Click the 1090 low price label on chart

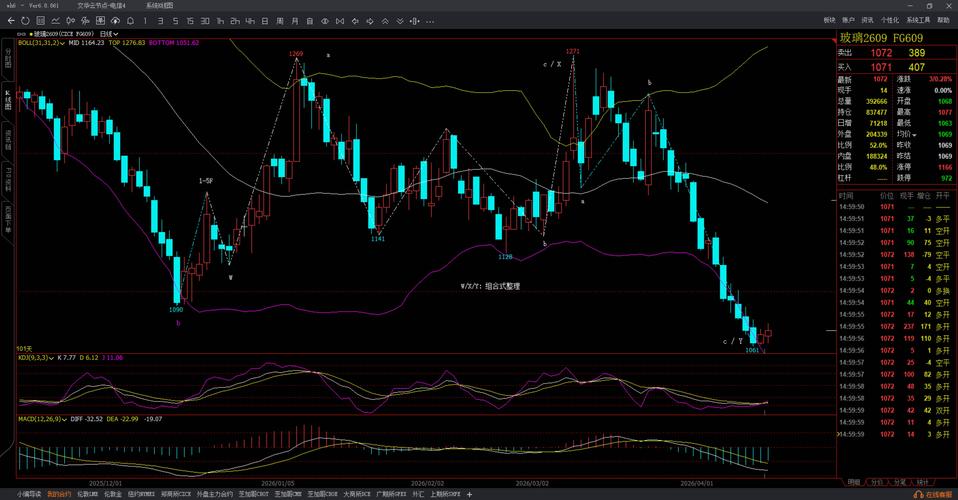(x=175, y=309)
